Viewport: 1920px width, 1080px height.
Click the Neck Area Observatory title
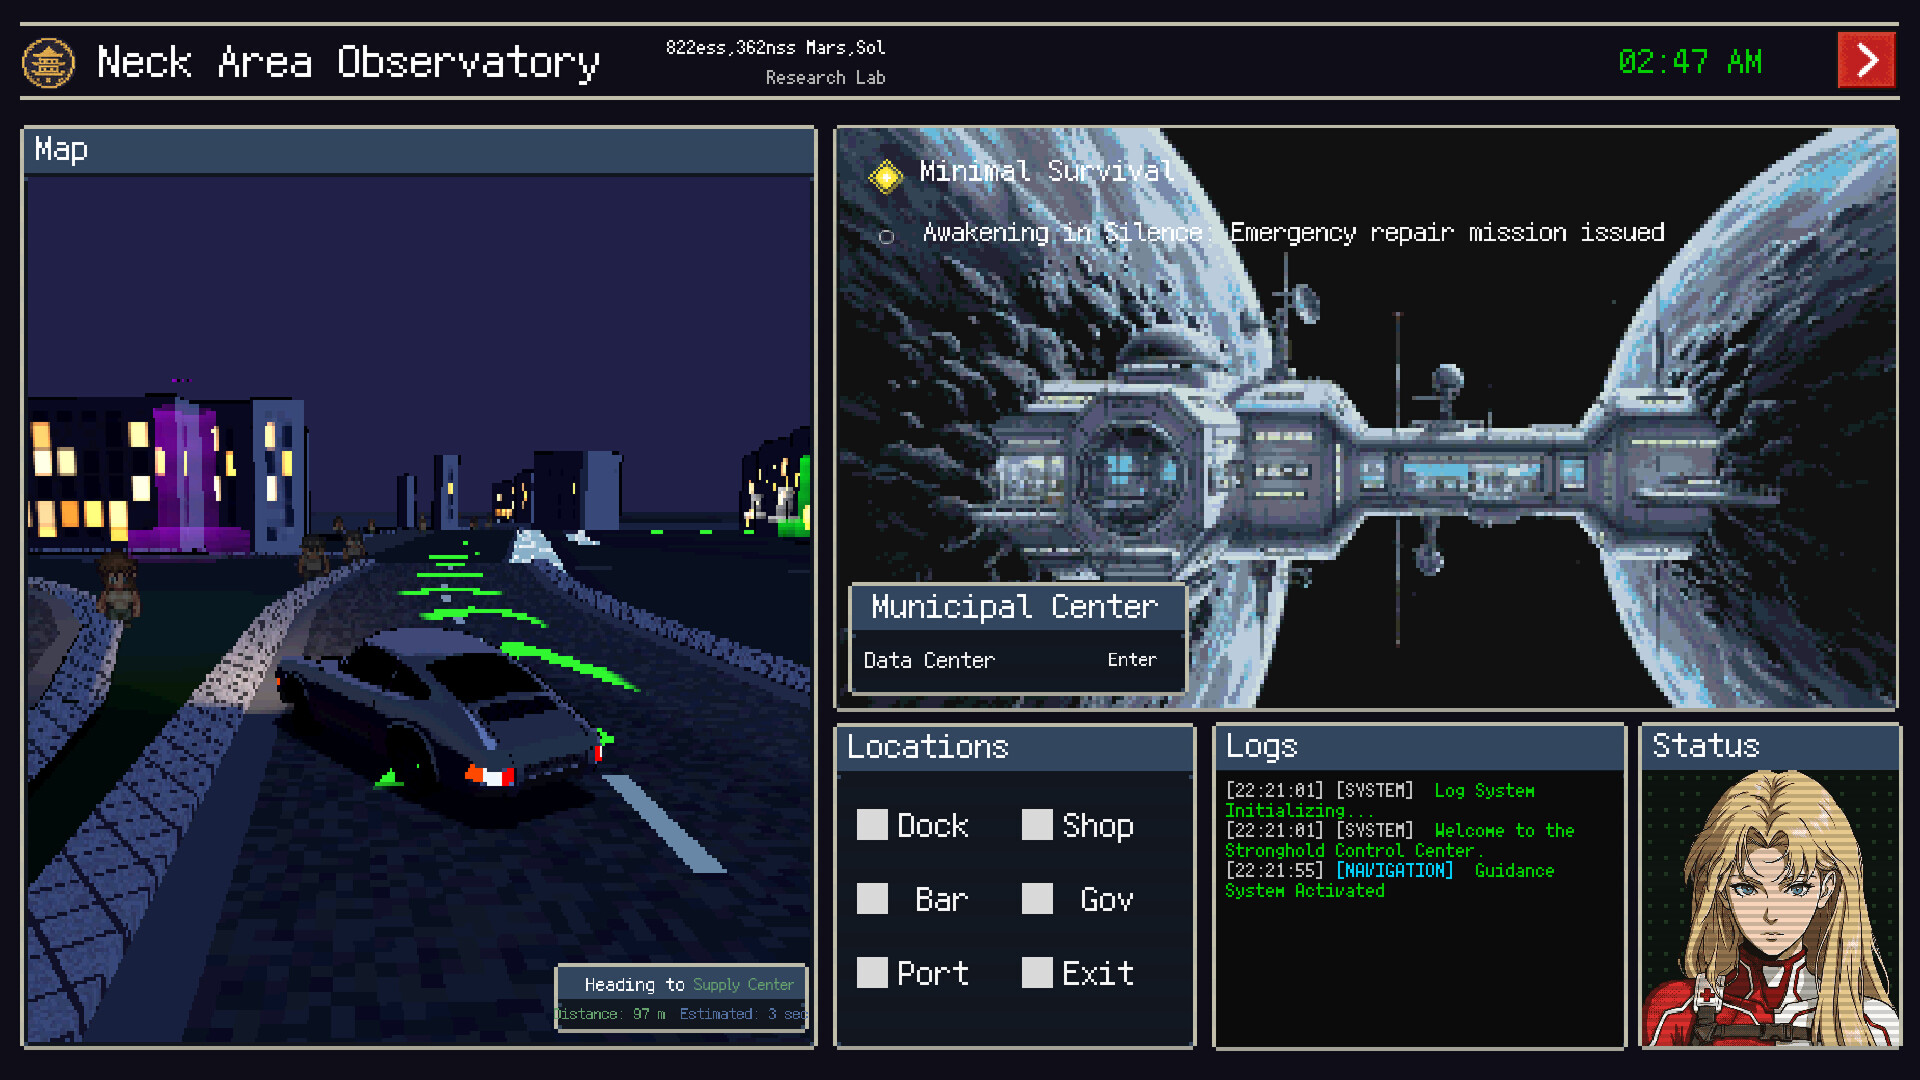(348, 63)
